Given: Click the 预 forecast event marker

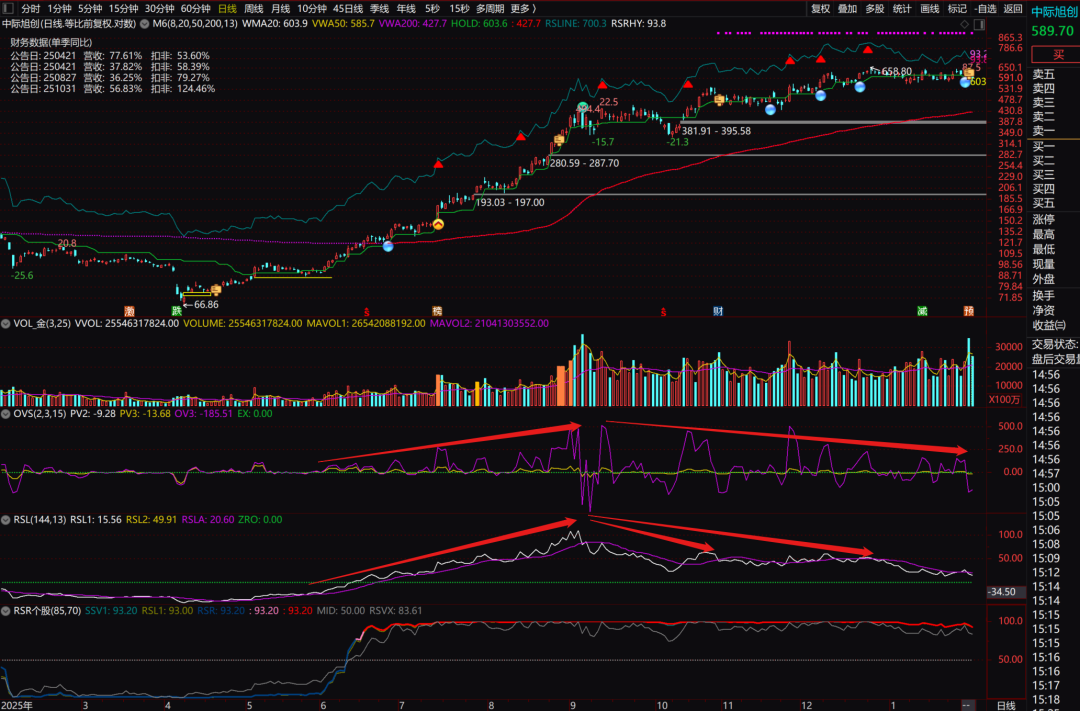Looking at the screenshot, I should 968,311.
